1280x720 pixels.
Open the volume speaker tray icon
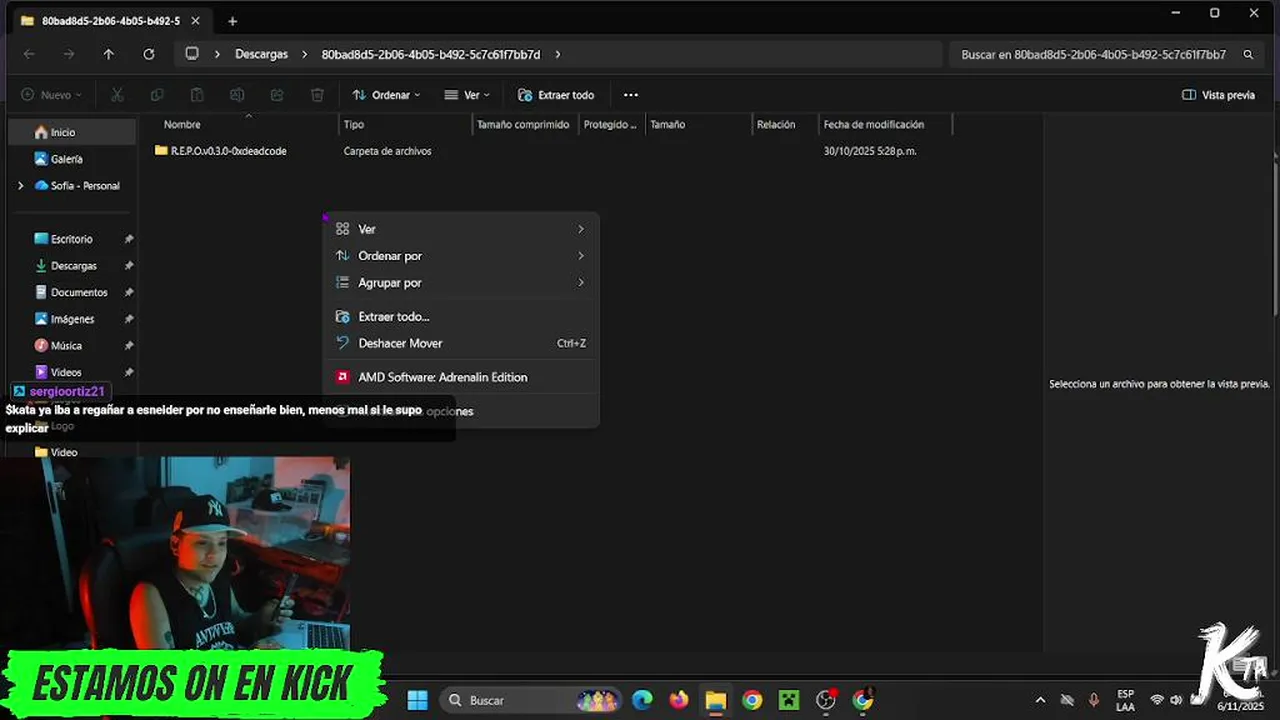(1176, 700)
